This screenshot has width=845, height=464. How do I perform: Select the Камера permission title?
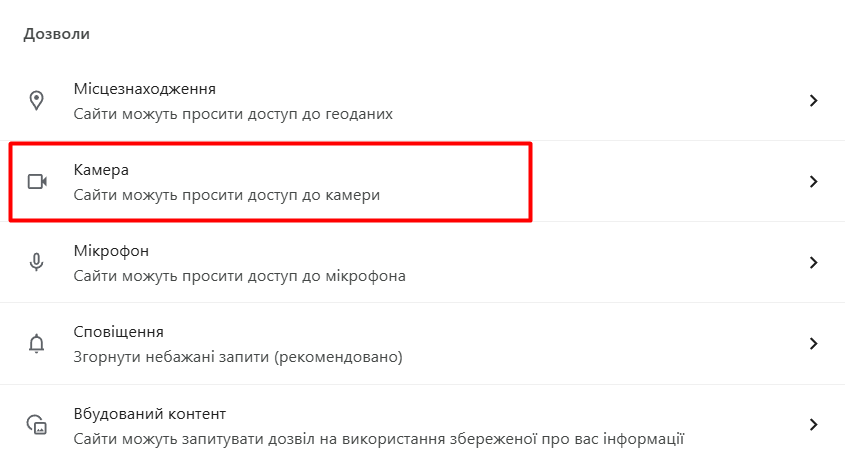[102, 170]
